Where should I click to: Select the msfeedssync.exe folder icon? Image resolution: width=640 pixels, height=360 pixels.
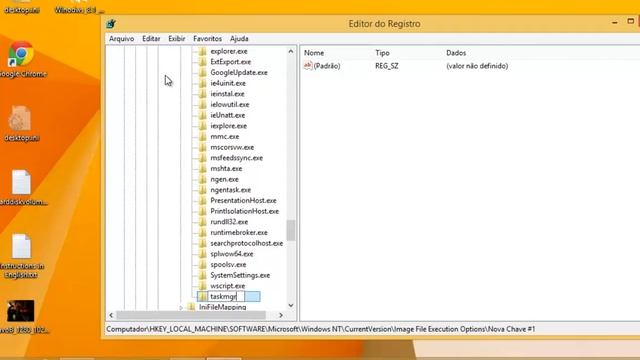point(202,158)
